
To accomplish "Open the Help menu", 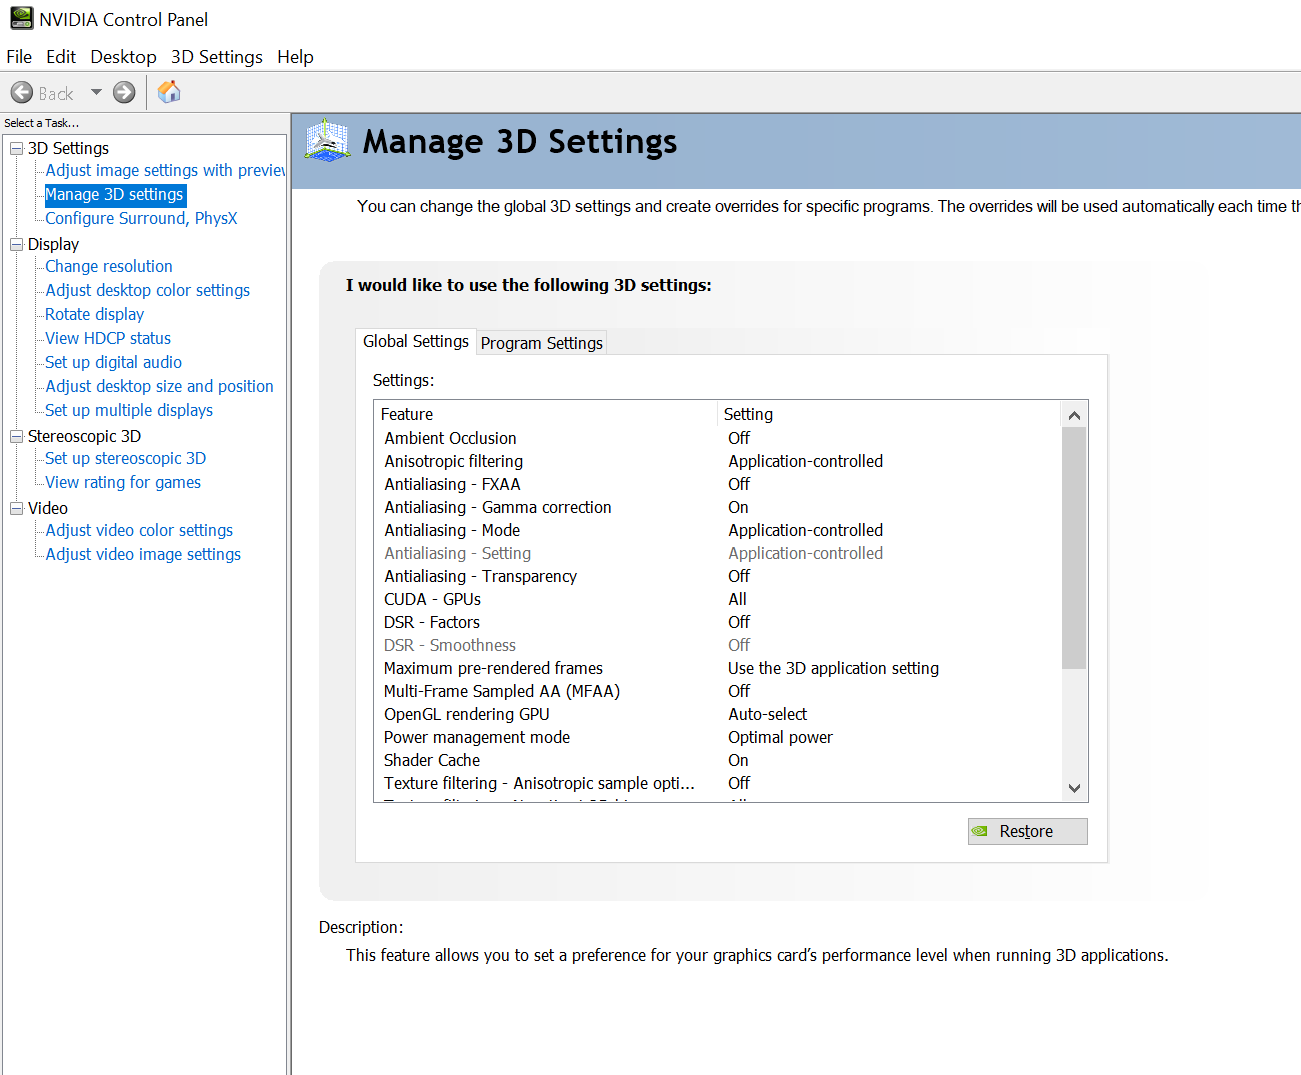I will pyautogui.click(x=295, y=57).
